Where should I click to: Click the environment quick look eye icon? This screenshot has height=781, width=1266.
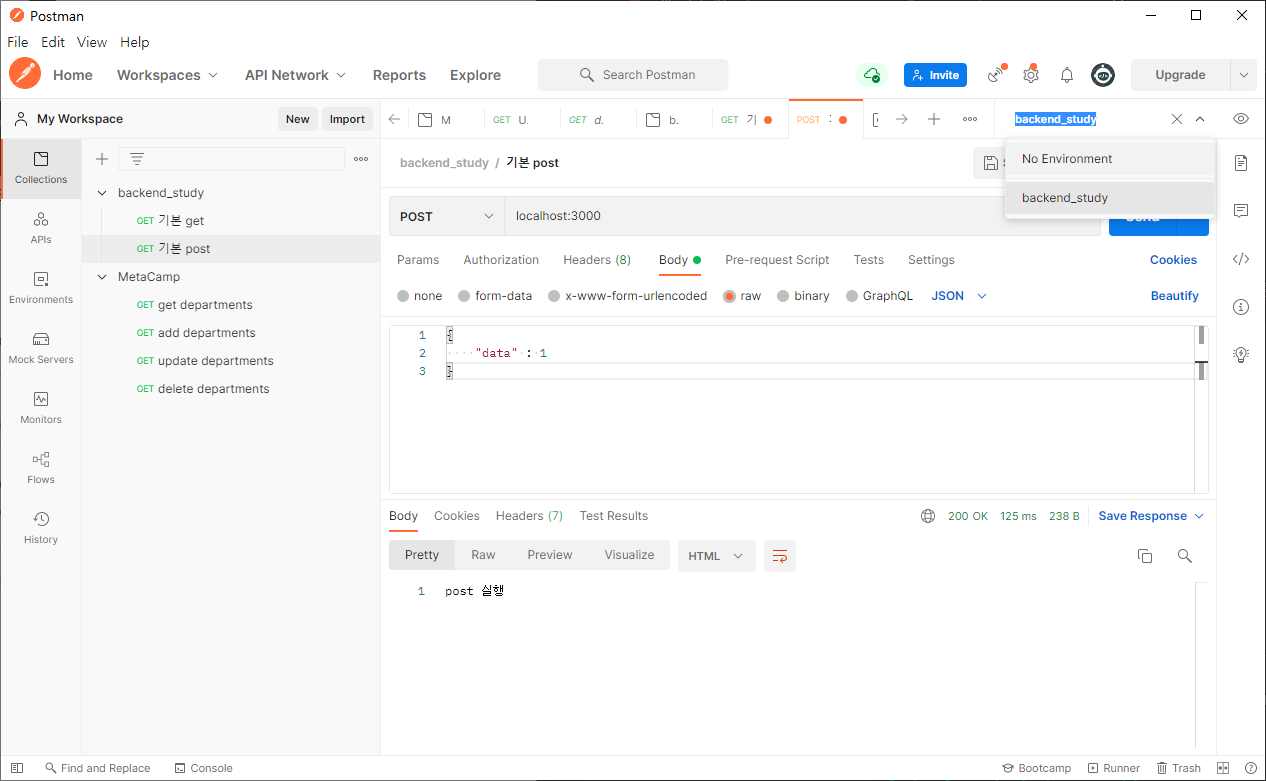click(1241, 119)
